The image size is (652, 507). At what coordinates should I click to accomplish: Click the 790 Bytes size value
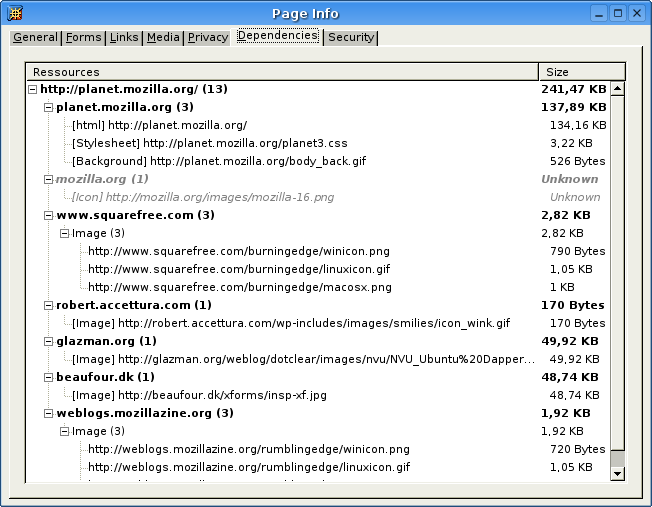(578, 251)
